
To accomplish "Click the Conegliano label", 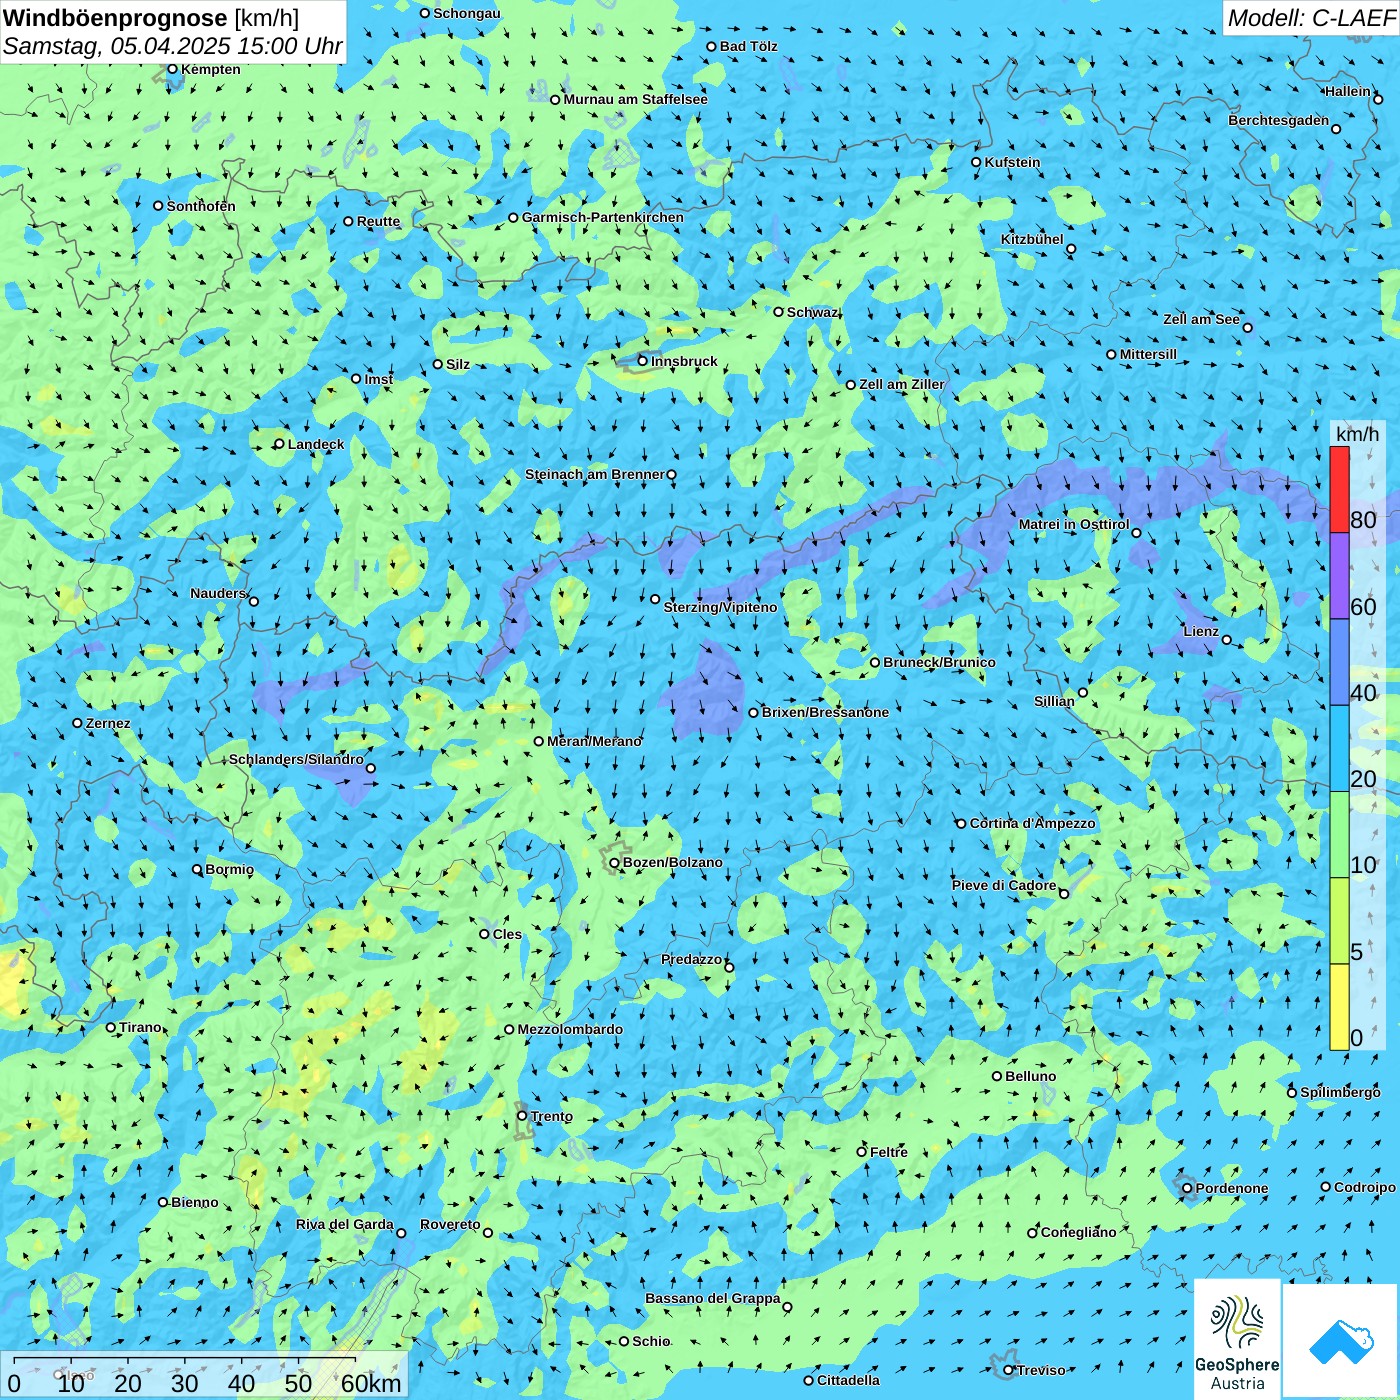I will 1078,1232.
